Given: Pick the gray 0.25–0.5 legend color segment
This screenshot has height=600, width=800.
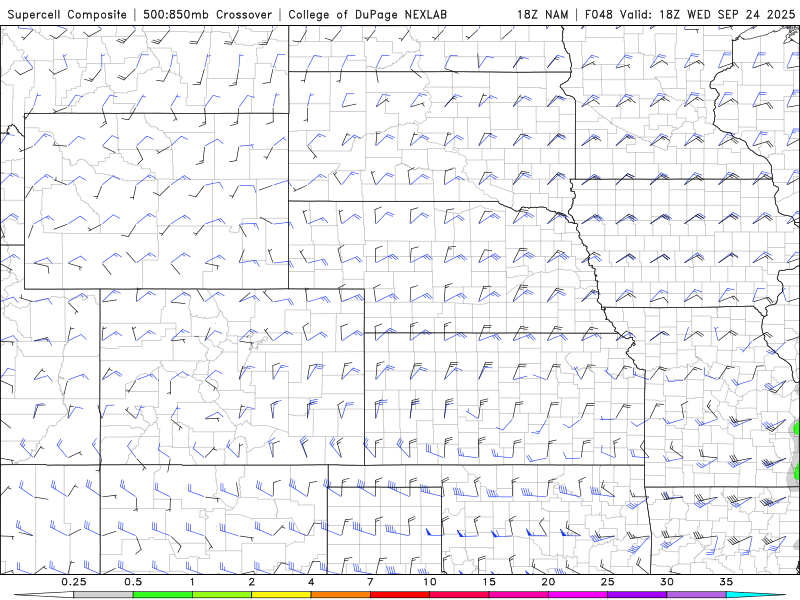Looking at the screenshot, I should pyautogui.click(x=104, y=595).
